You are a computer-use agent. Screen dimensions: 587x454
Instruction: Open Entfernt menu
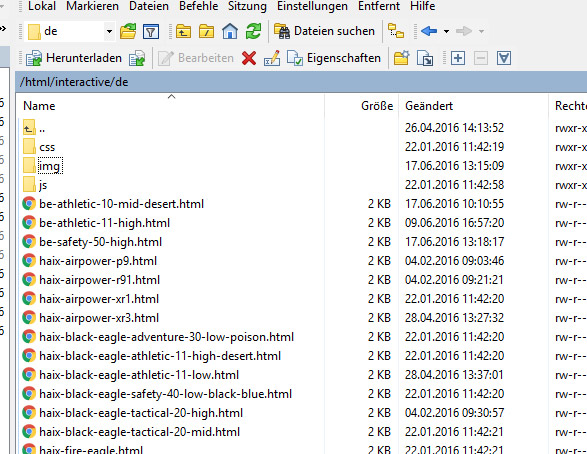379,6
